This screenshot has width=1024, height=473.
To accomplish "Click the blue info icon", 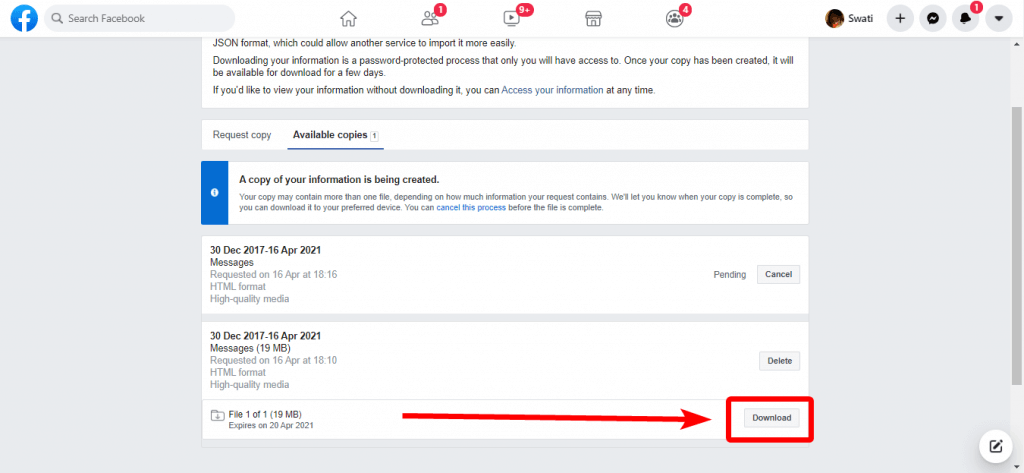I will click(x=214, y=193).
